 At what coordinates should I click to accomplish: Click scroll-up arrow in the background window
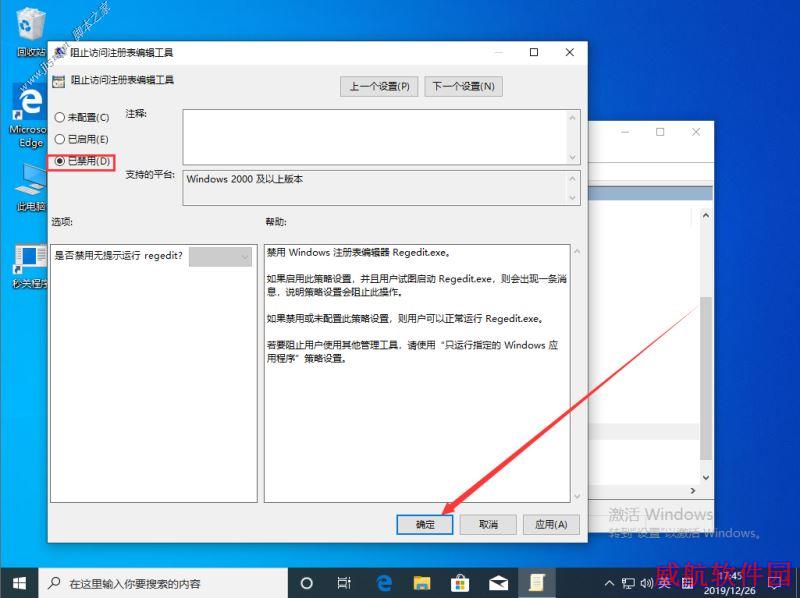click(706, 215)
